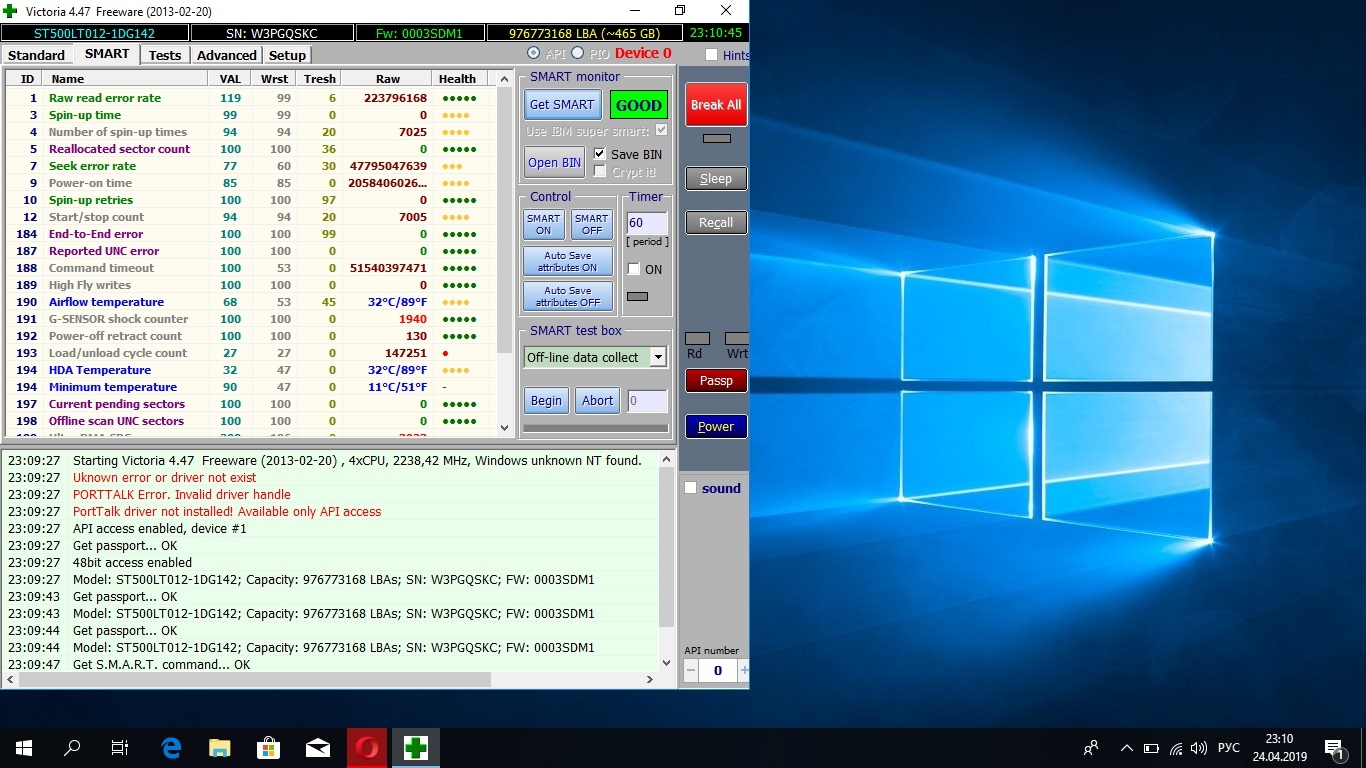The image size is (1366, 768).
Task: Click the Passp button
Action: [716, 381]
